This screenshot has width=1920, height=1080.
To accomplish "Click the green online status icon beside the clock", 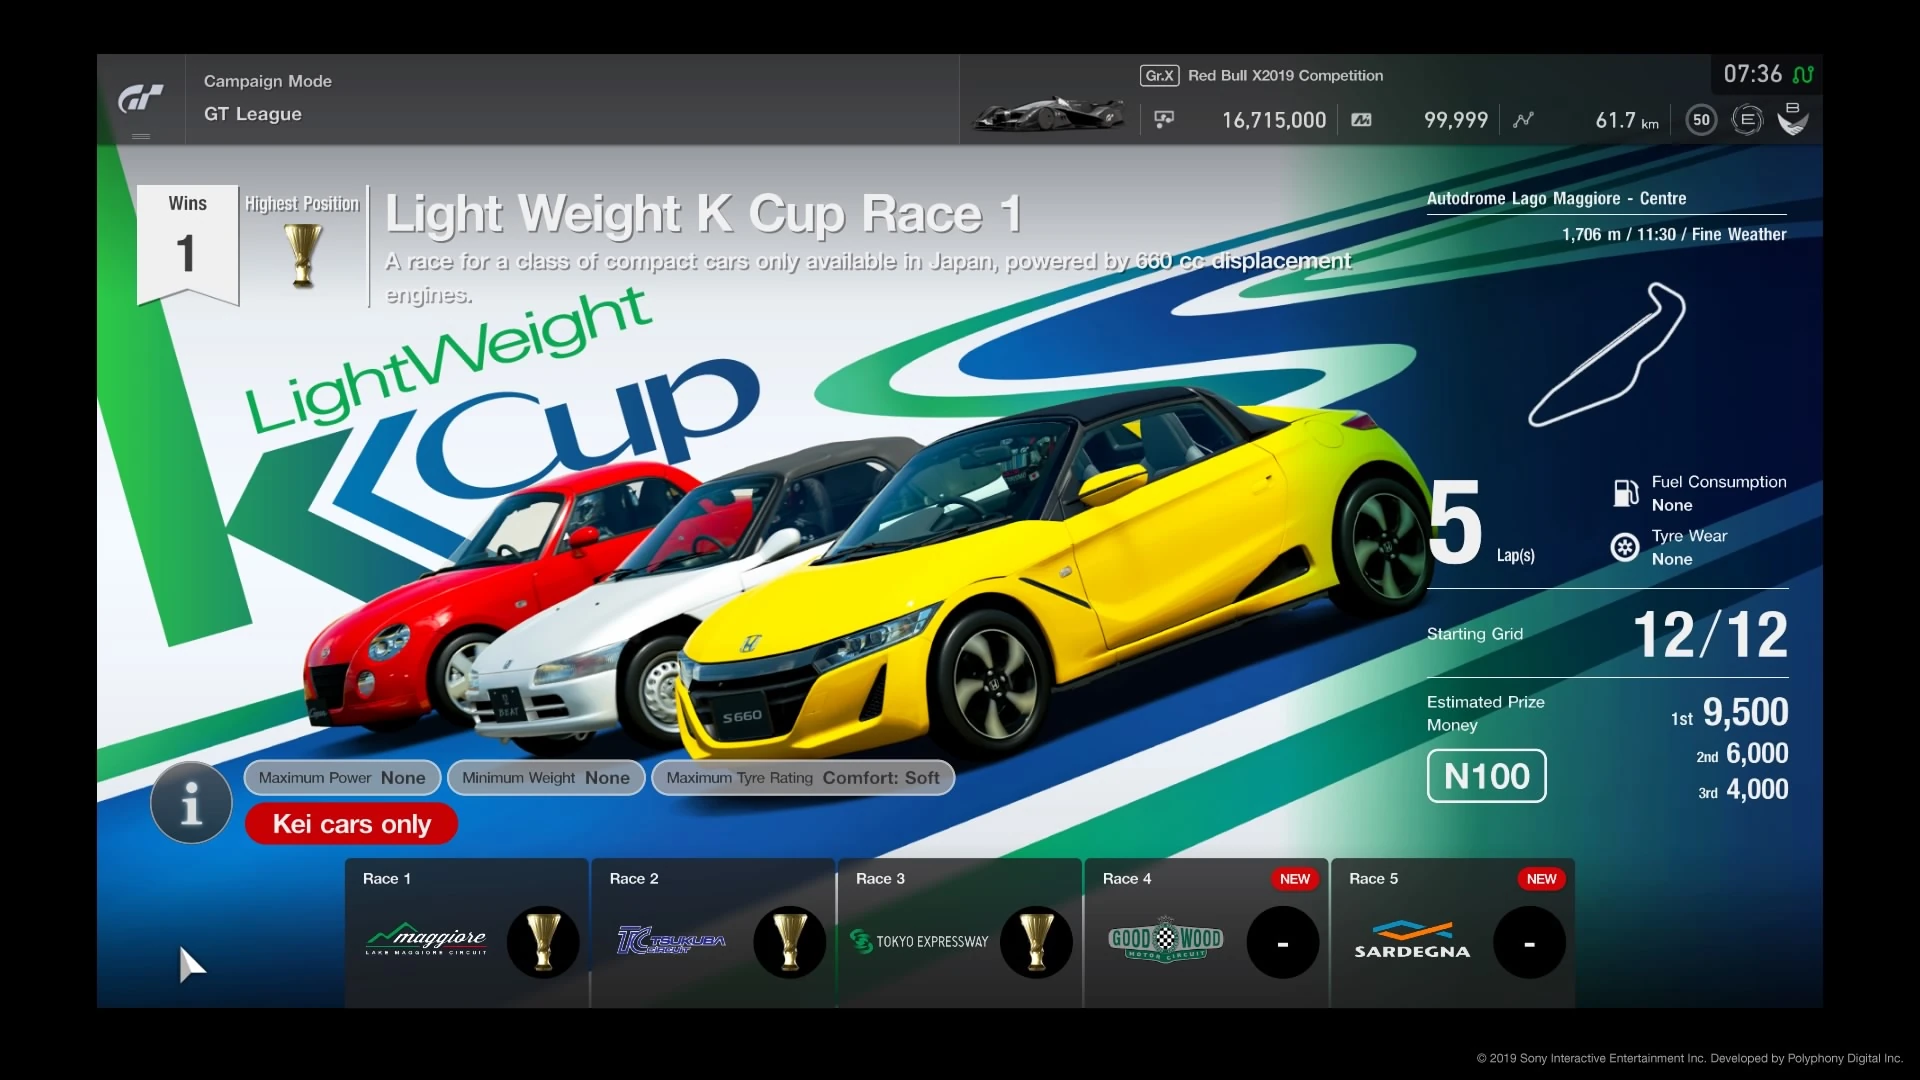I will coord(1804,73).
